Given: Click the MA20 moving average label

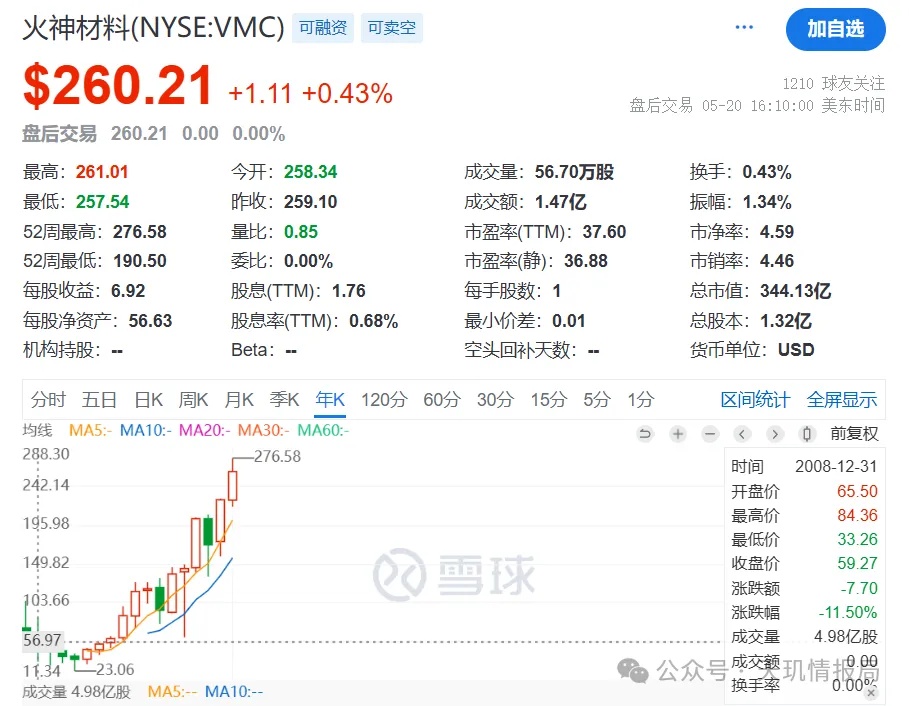Looking at the screenshot, I should pos(204,431).
